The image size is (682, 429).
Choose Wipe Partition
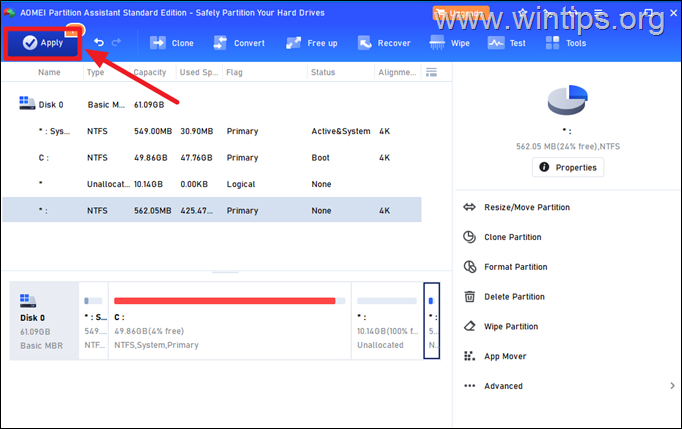(x=511, y=326)
